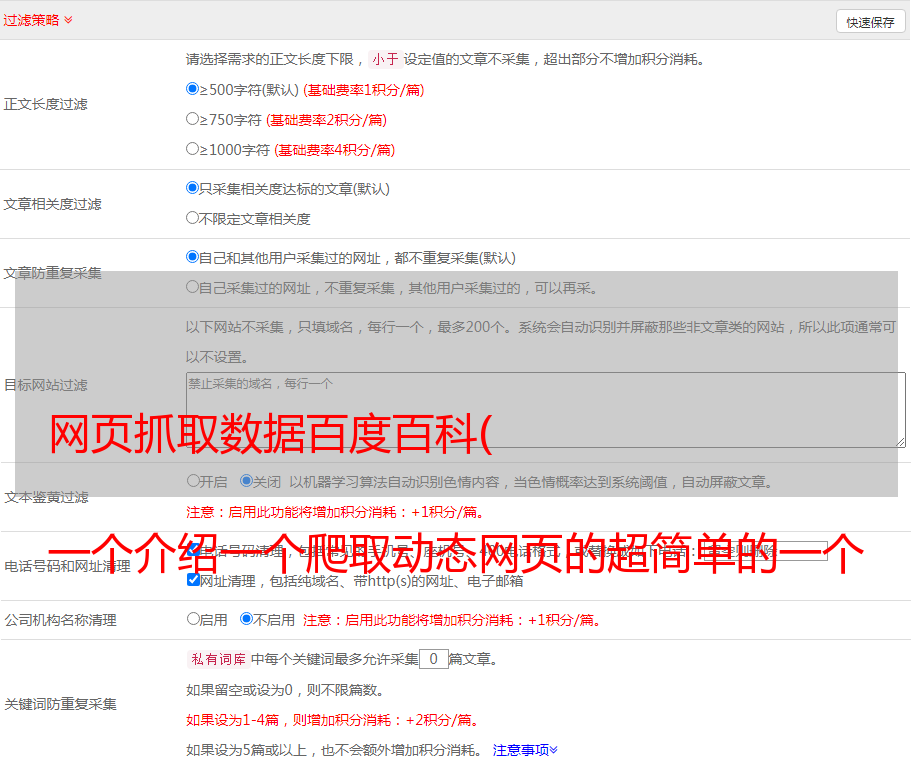Click the 小于 highlighted tag
The height and width of the screenshot is (768, 912).
386,59
